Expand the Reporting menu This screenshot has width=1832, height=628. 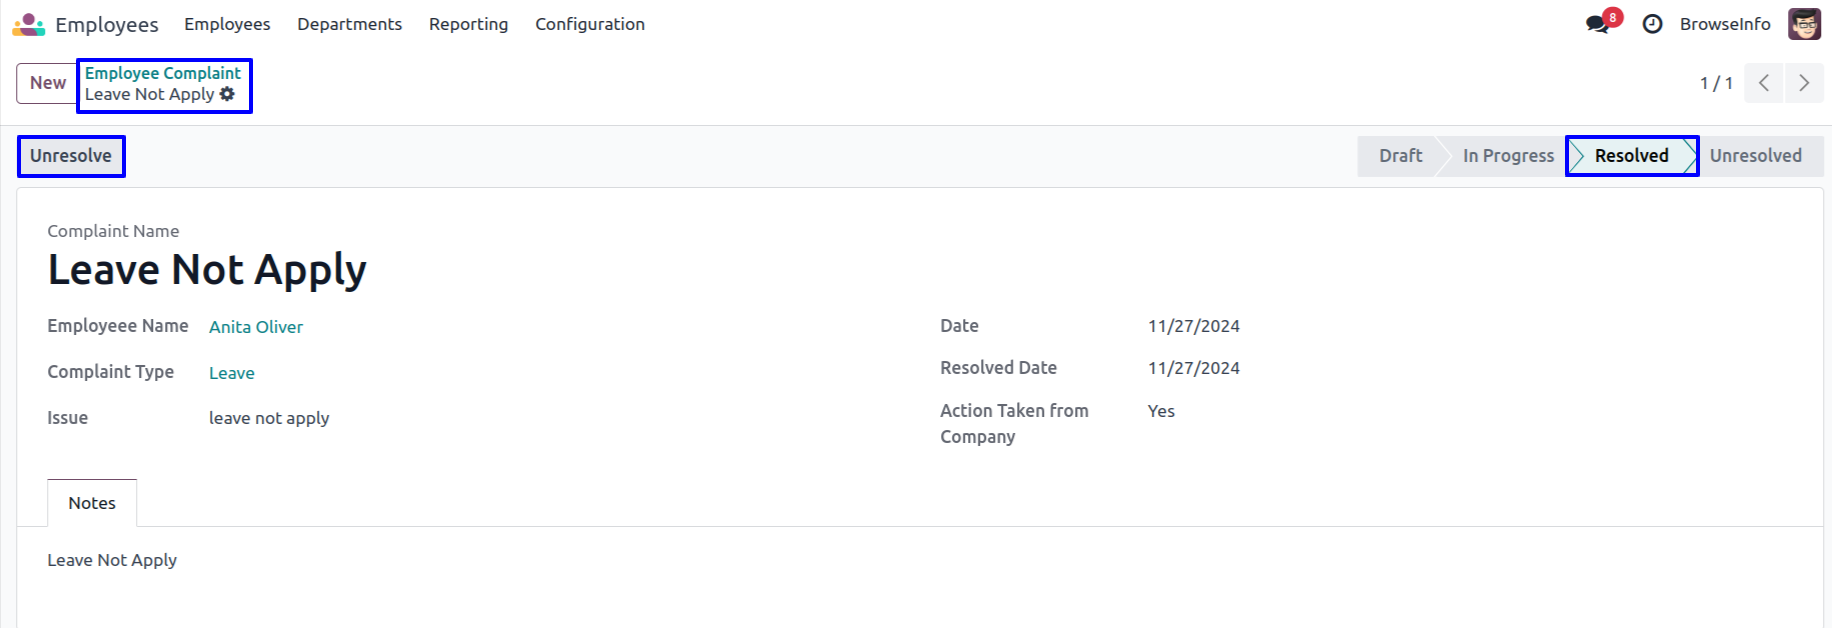click(x=468, y=24)
